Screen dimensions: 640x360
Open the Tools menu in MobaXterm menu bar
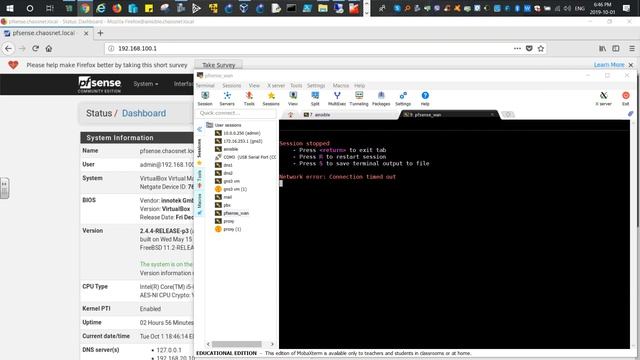(x=296, y=85)
